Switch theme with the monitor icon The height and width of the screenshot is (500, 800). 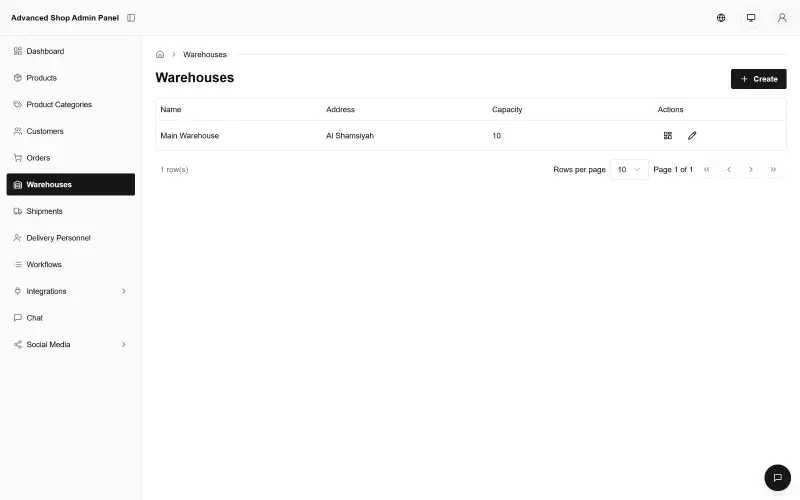pyautogui.click(x=751, y=18)
